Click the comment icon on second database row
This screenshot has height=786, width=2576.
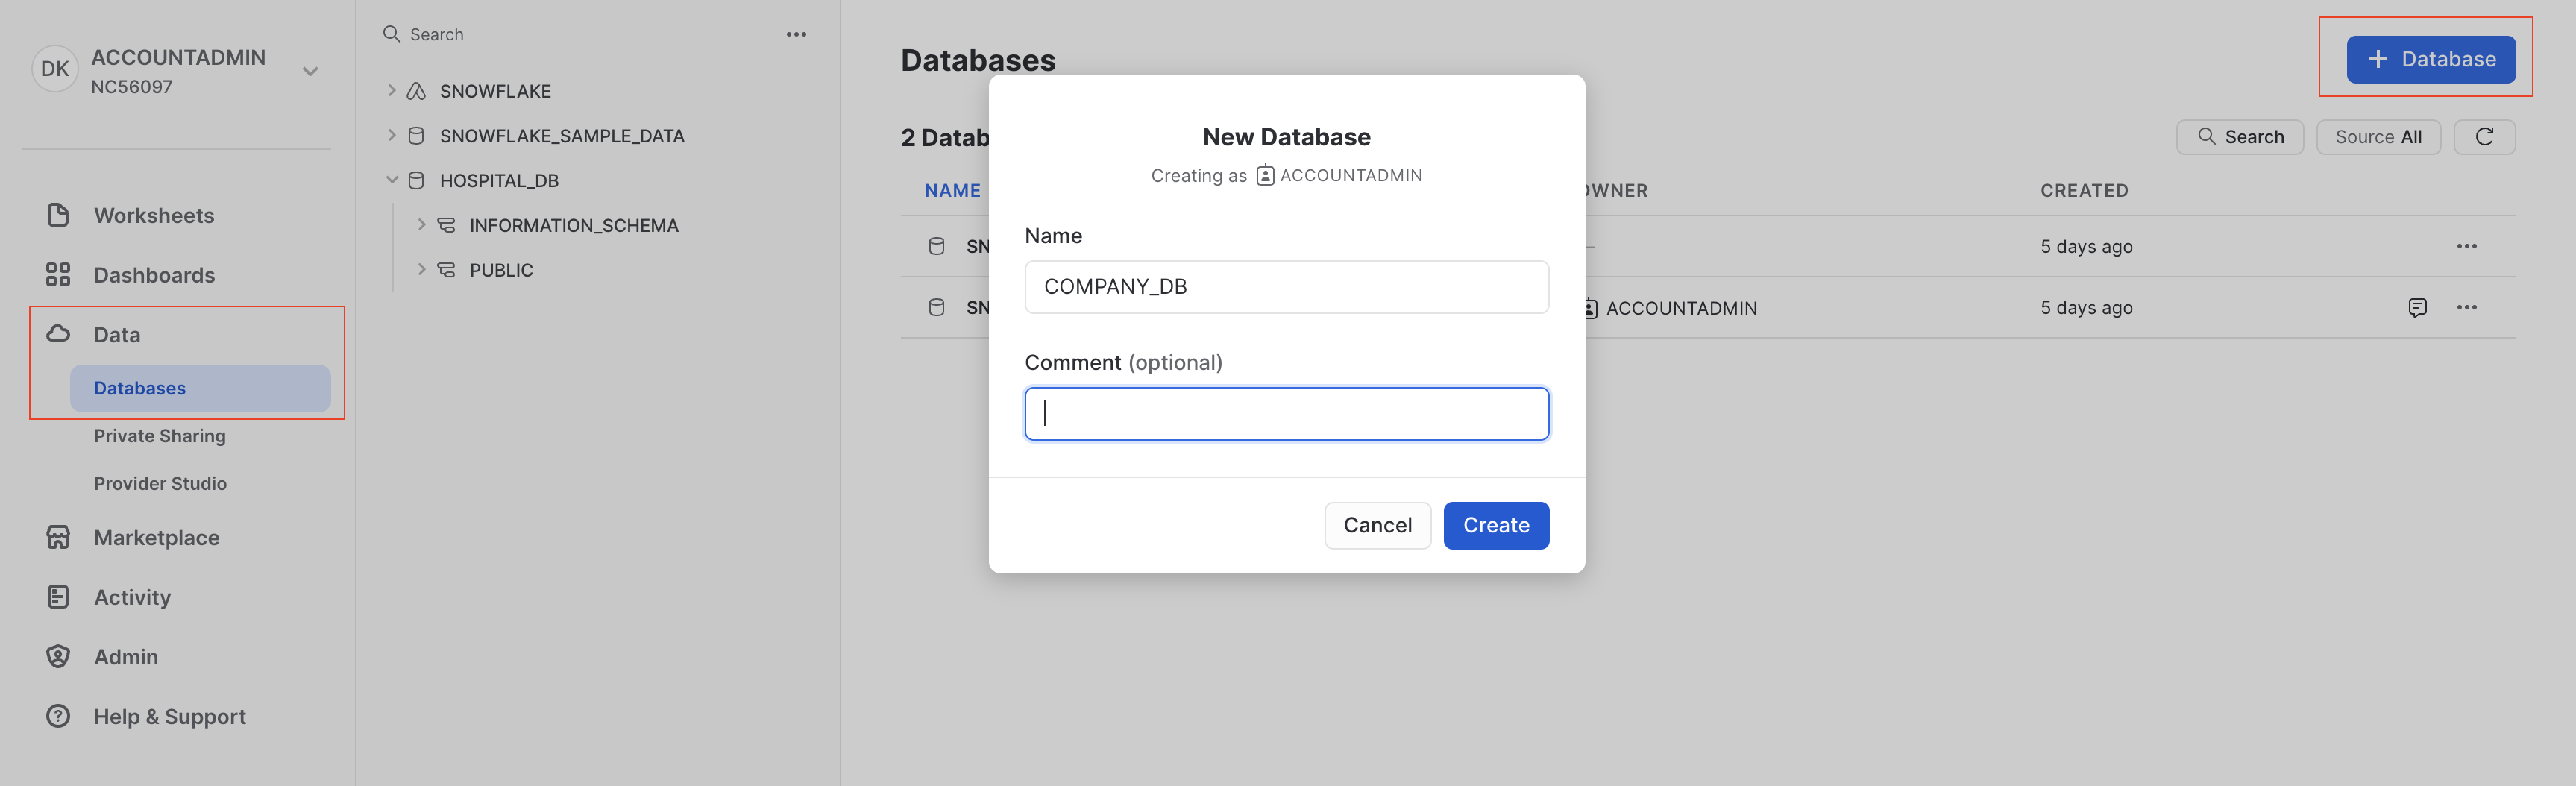coord(2417,308)
